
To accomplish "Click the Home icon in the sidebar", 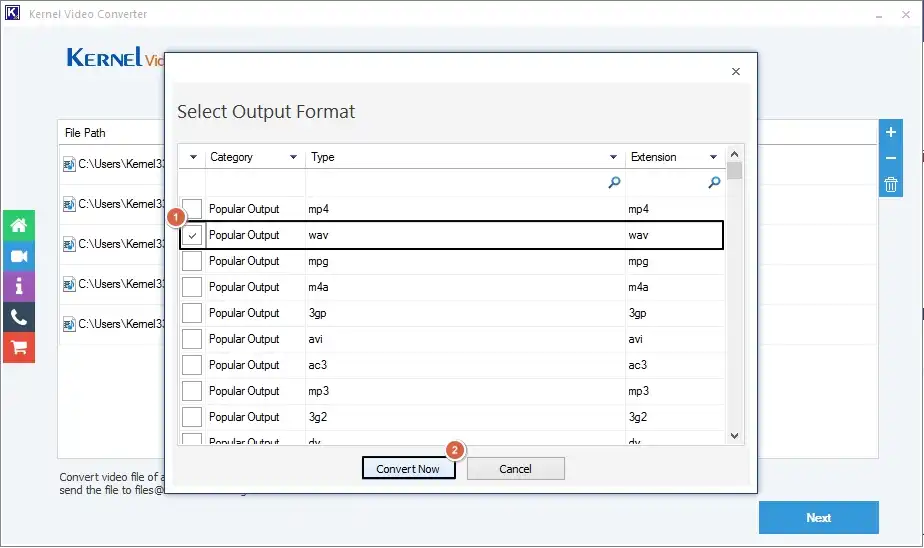I will pyautogui.click(x=19, y=225).
